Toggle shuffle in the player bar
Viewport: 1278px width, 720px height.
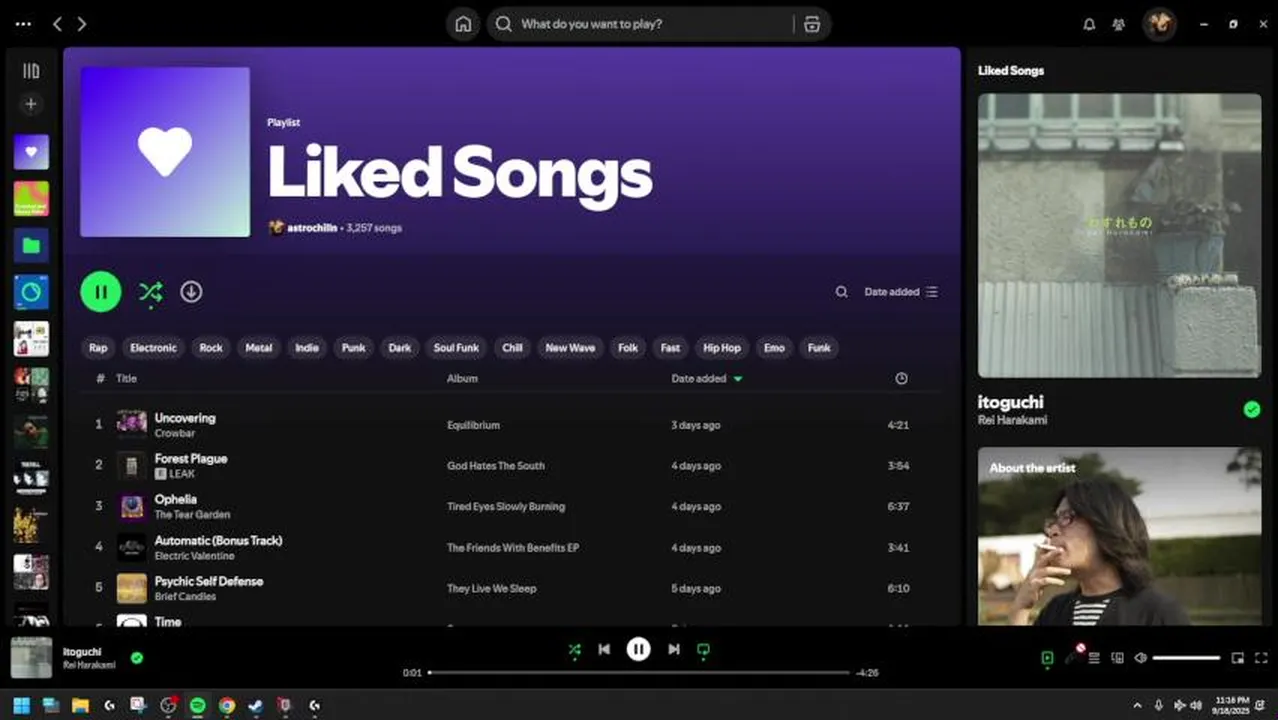point(574,650)
